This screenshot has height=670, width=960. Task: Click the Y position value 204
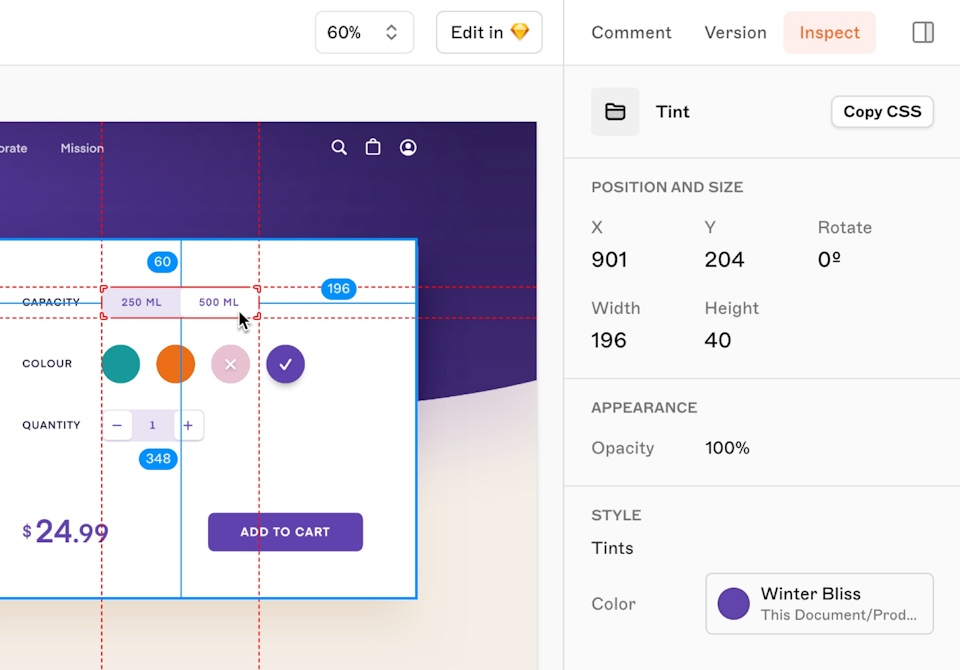click(x=724, y=260)
